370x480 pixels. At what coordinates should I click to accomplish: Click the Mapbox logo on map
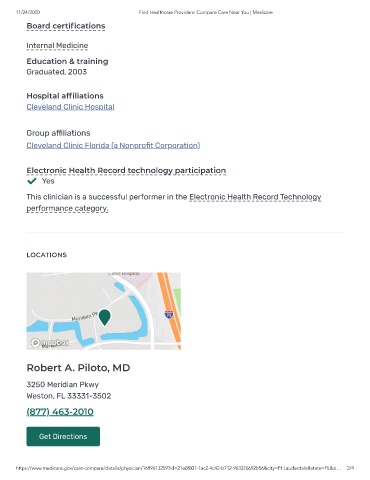(50, 343)
